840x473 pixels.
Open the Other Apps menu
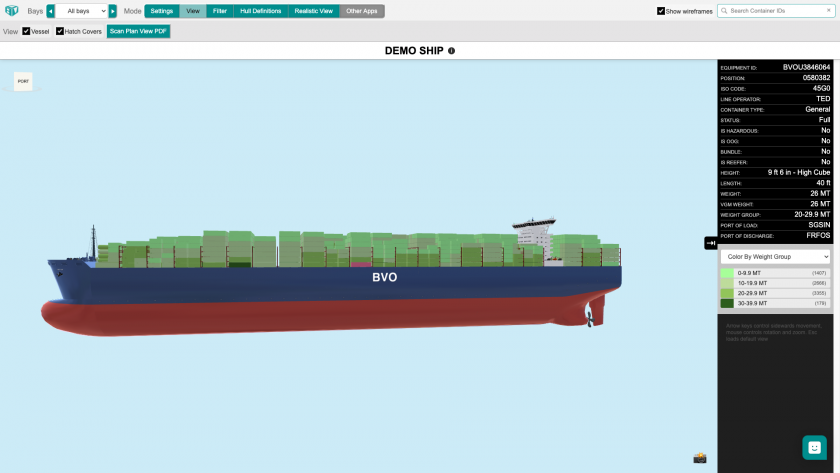(x=362, y=11)
